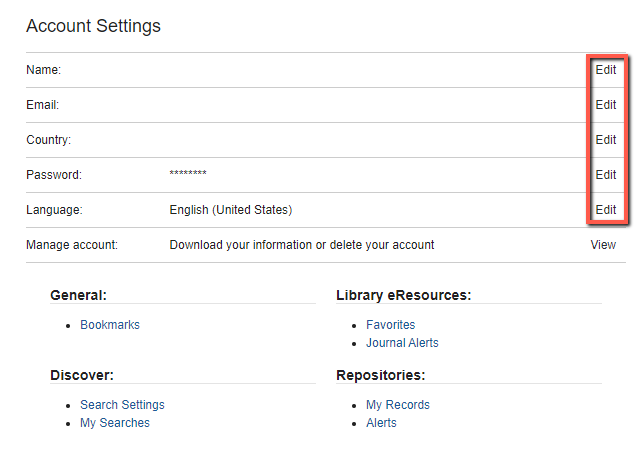This screenshot has width=644, height=457.
Task: Open My Records under Repositories
Action: 398,405
